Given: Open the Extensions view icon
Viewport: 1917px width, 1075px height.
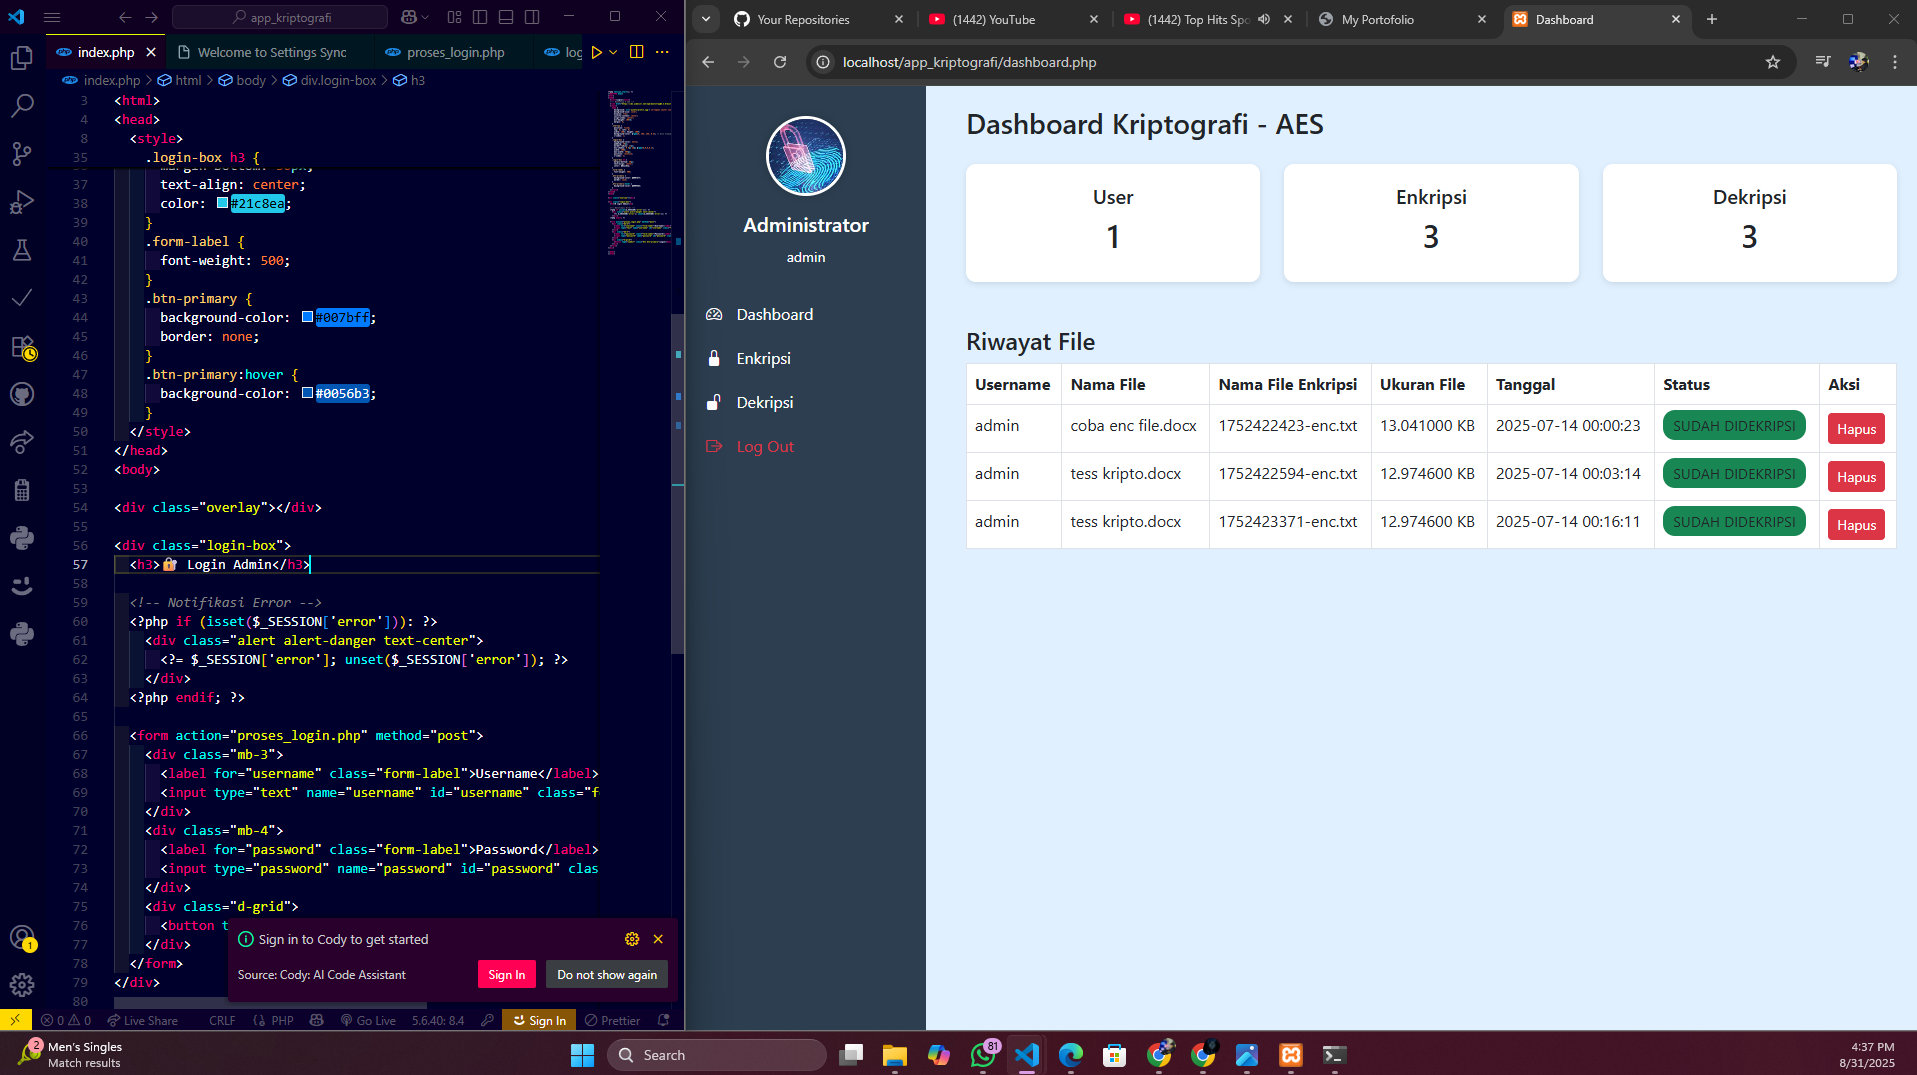Looking at the screenshot, I should 22,347.
